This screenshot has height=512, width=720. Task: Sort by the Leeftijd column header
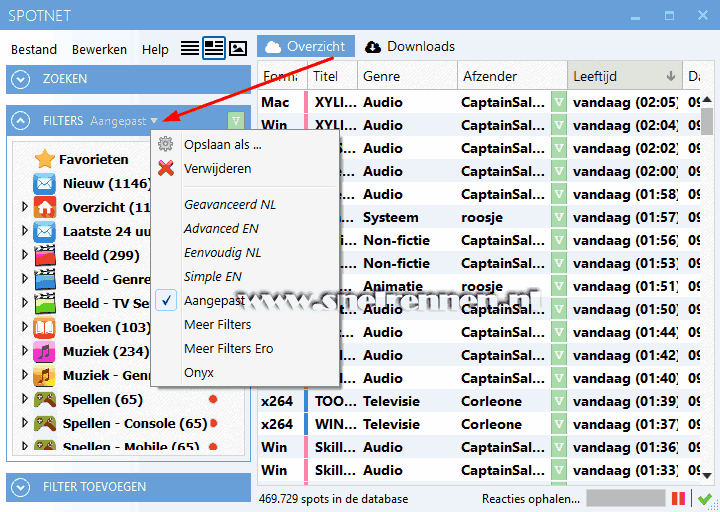tap(624, 76)
